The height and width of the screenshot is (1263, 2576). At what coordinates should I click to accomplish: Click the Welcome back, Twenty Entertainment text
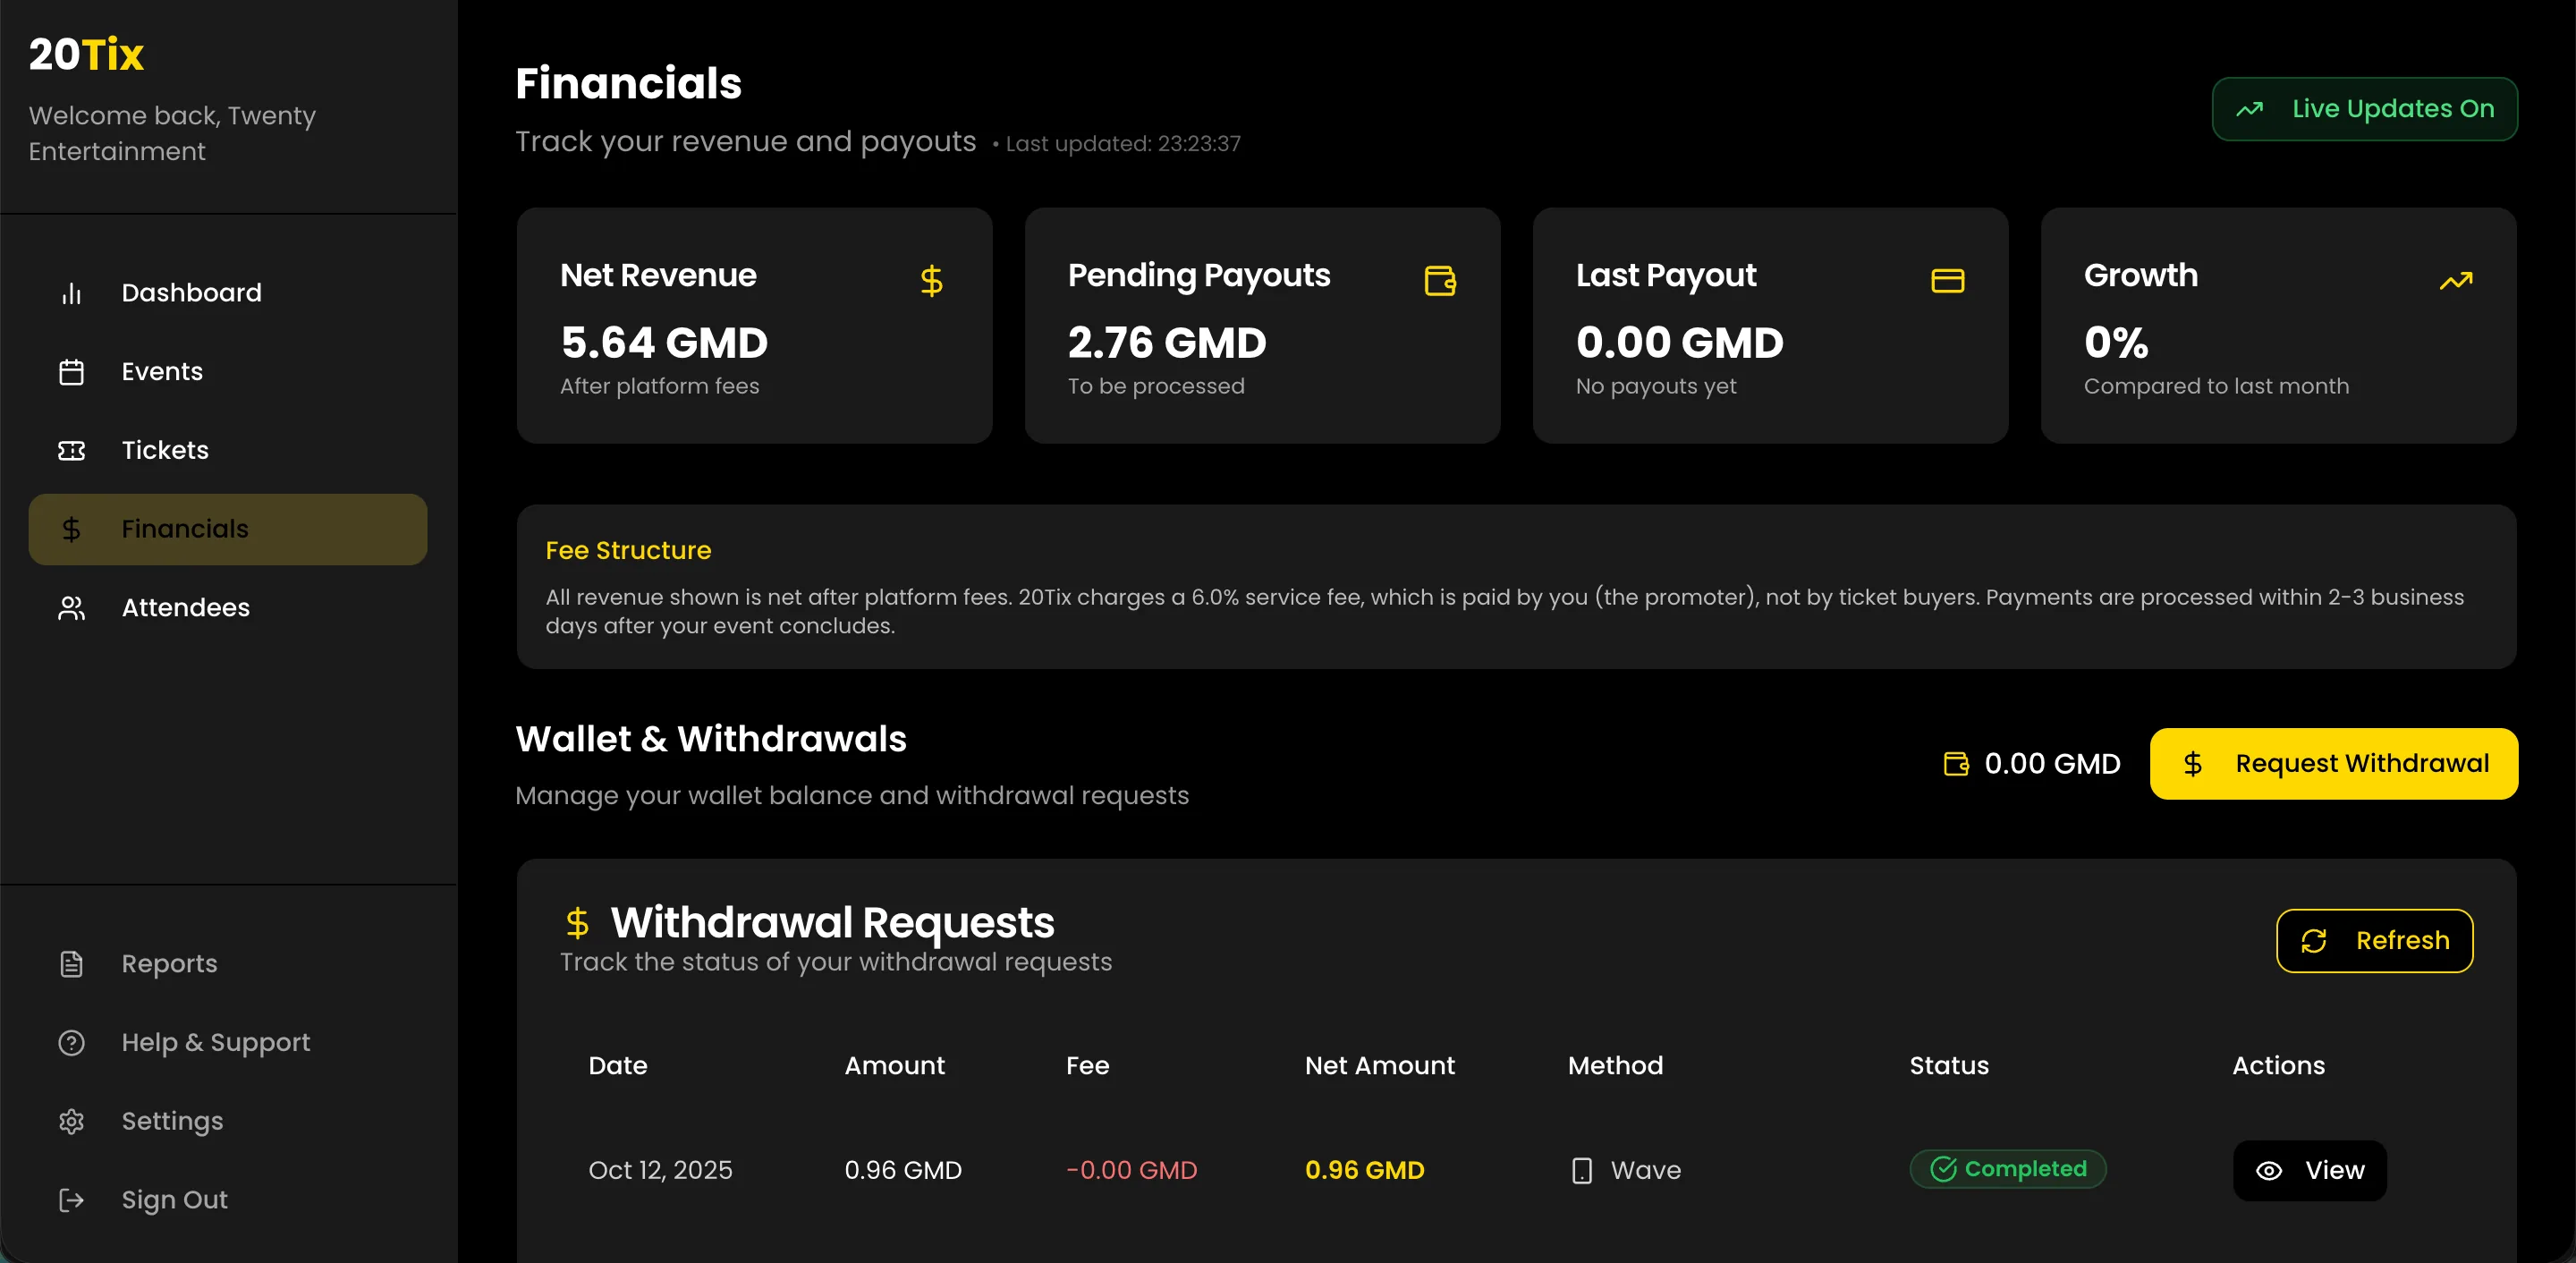pyautogui.click(x=172, y=133)
